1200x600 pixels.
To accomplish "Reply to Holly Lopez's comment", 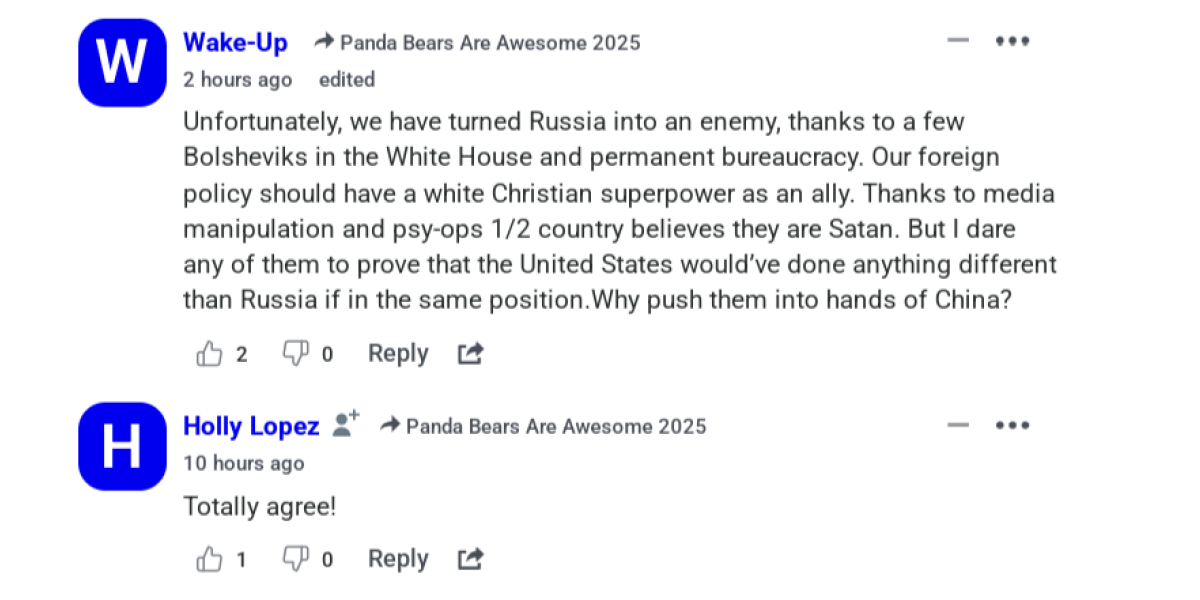I will click(398, 559).
